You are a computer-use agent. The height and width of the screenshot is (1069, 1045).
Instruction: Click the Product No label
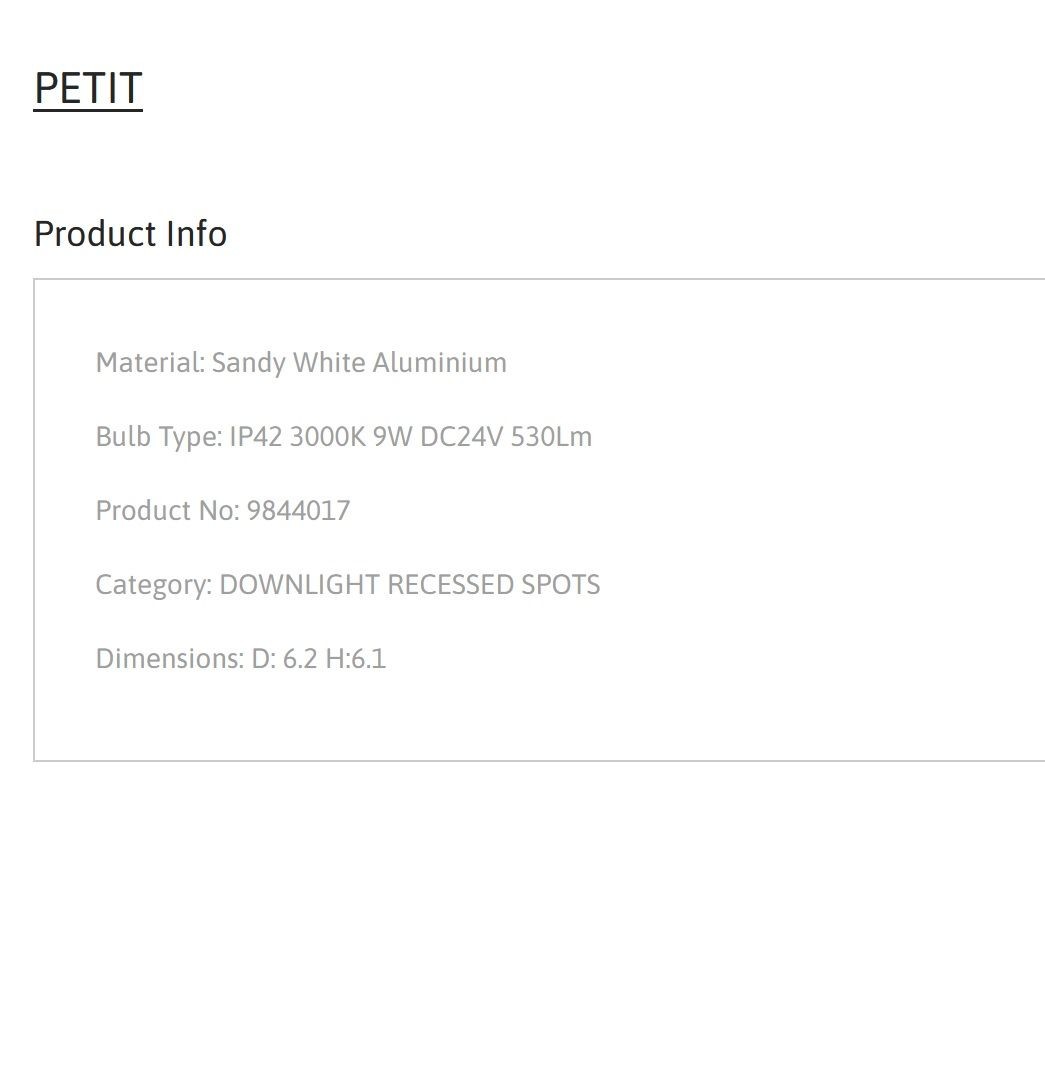[x=167, y=511]
